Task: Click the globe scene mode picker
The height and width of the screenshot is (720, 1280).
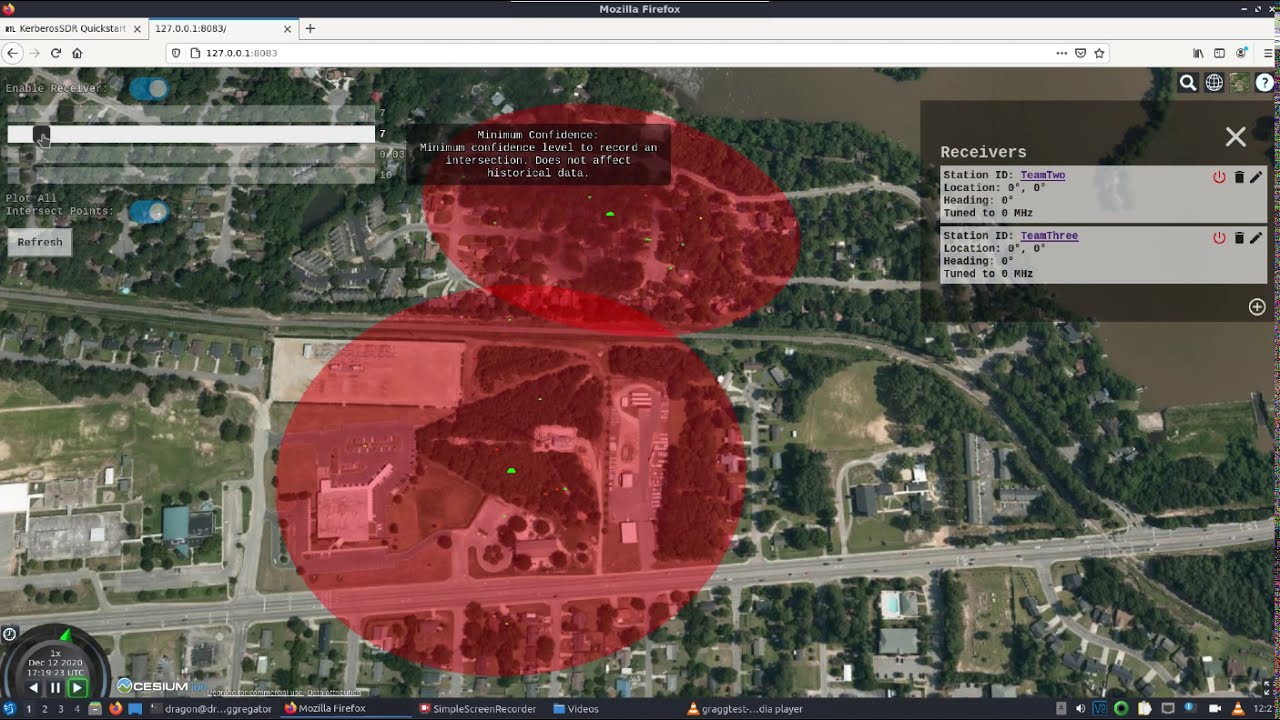Action: (x=1214, y=83)
